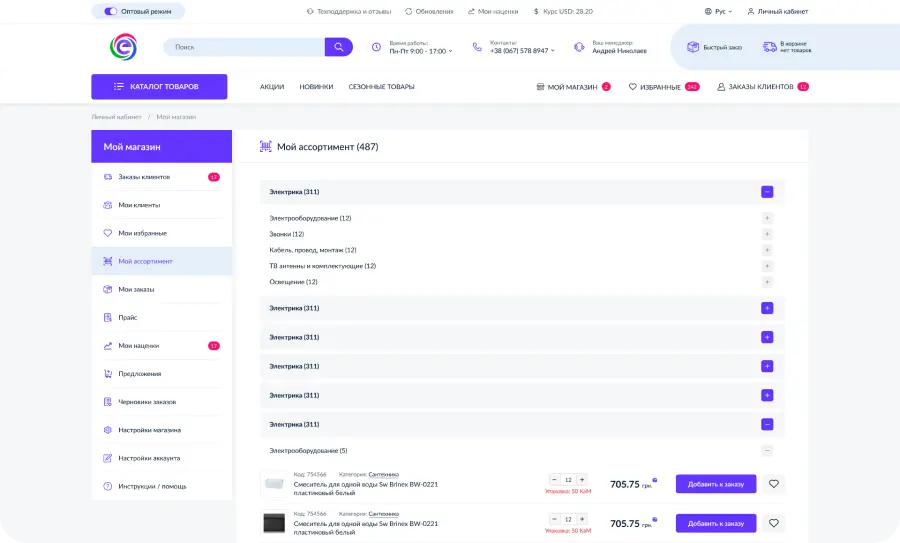Open Мои наценки top link

click(493, 11)
